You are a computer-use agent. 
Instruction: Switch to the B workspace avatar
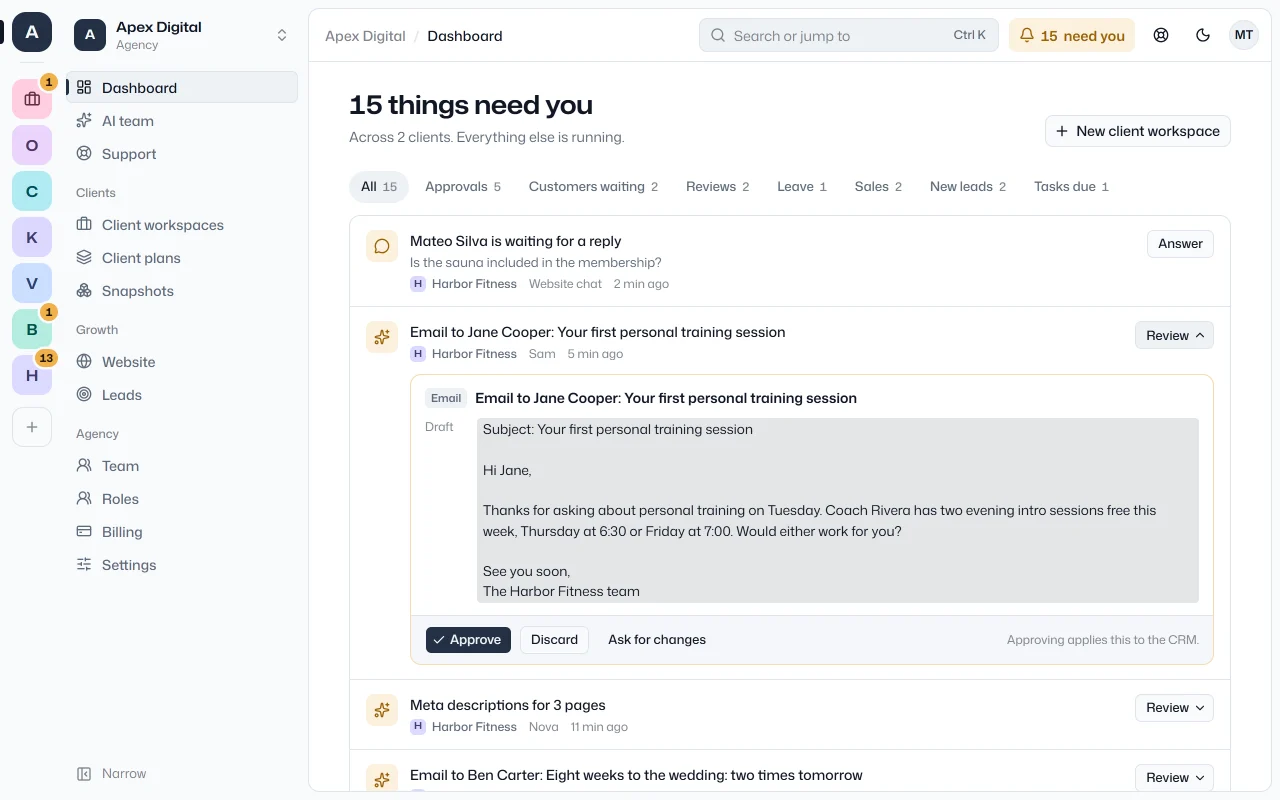point(32,329)
